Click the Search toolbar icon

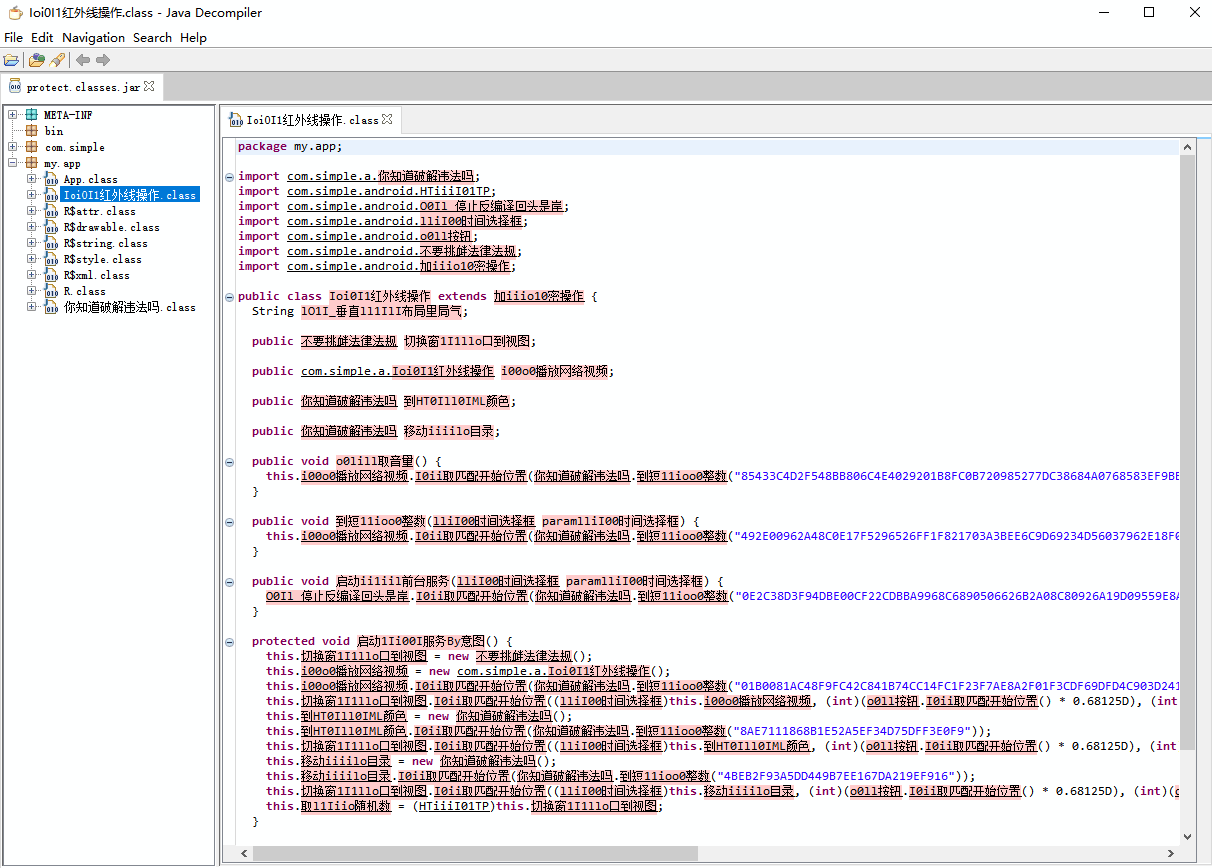(58, 60)
